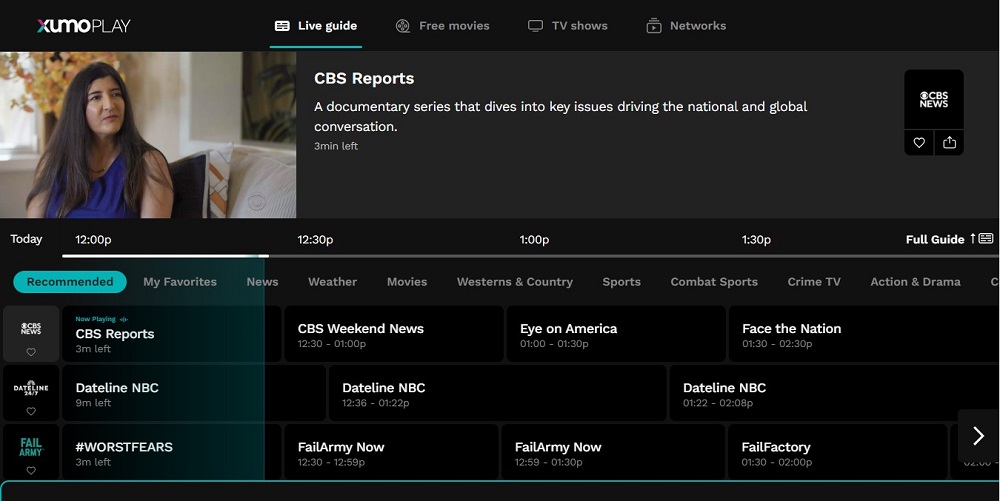Select the Weather category

click(x=332, y=282)
